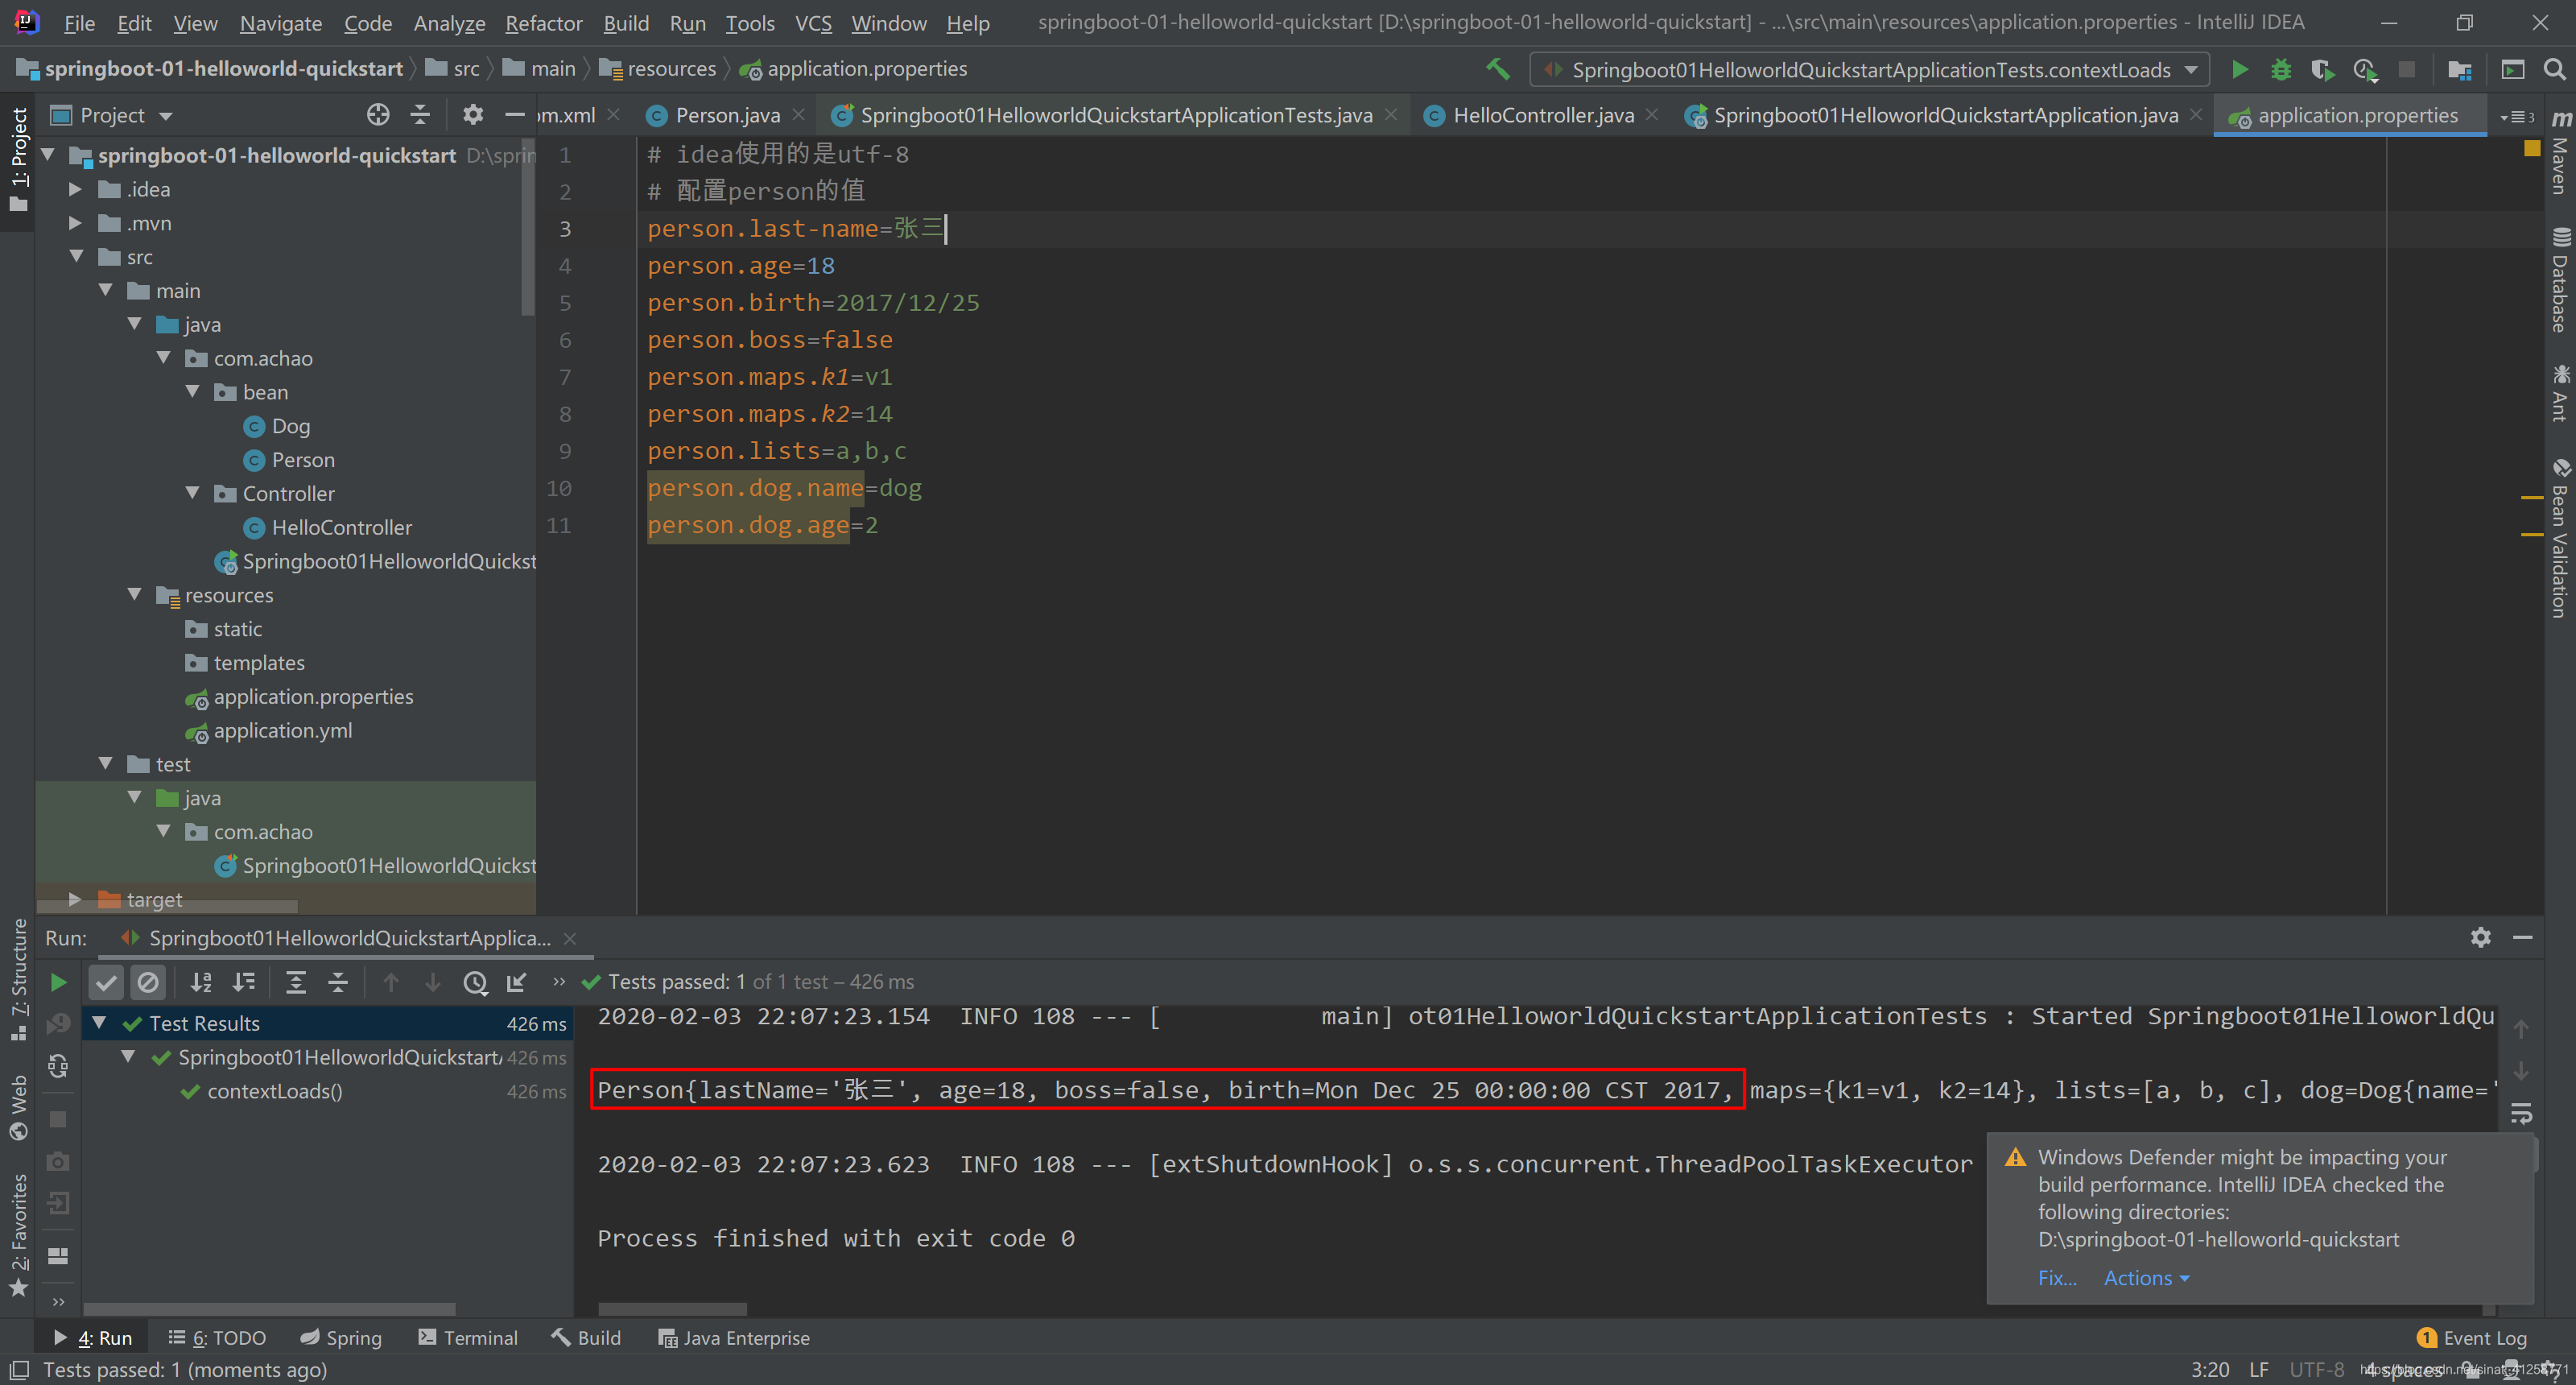Click the horizontal scrollbar under console output
The width and height of the screenshot is (2576, 1385).
tap(672, 1309)
